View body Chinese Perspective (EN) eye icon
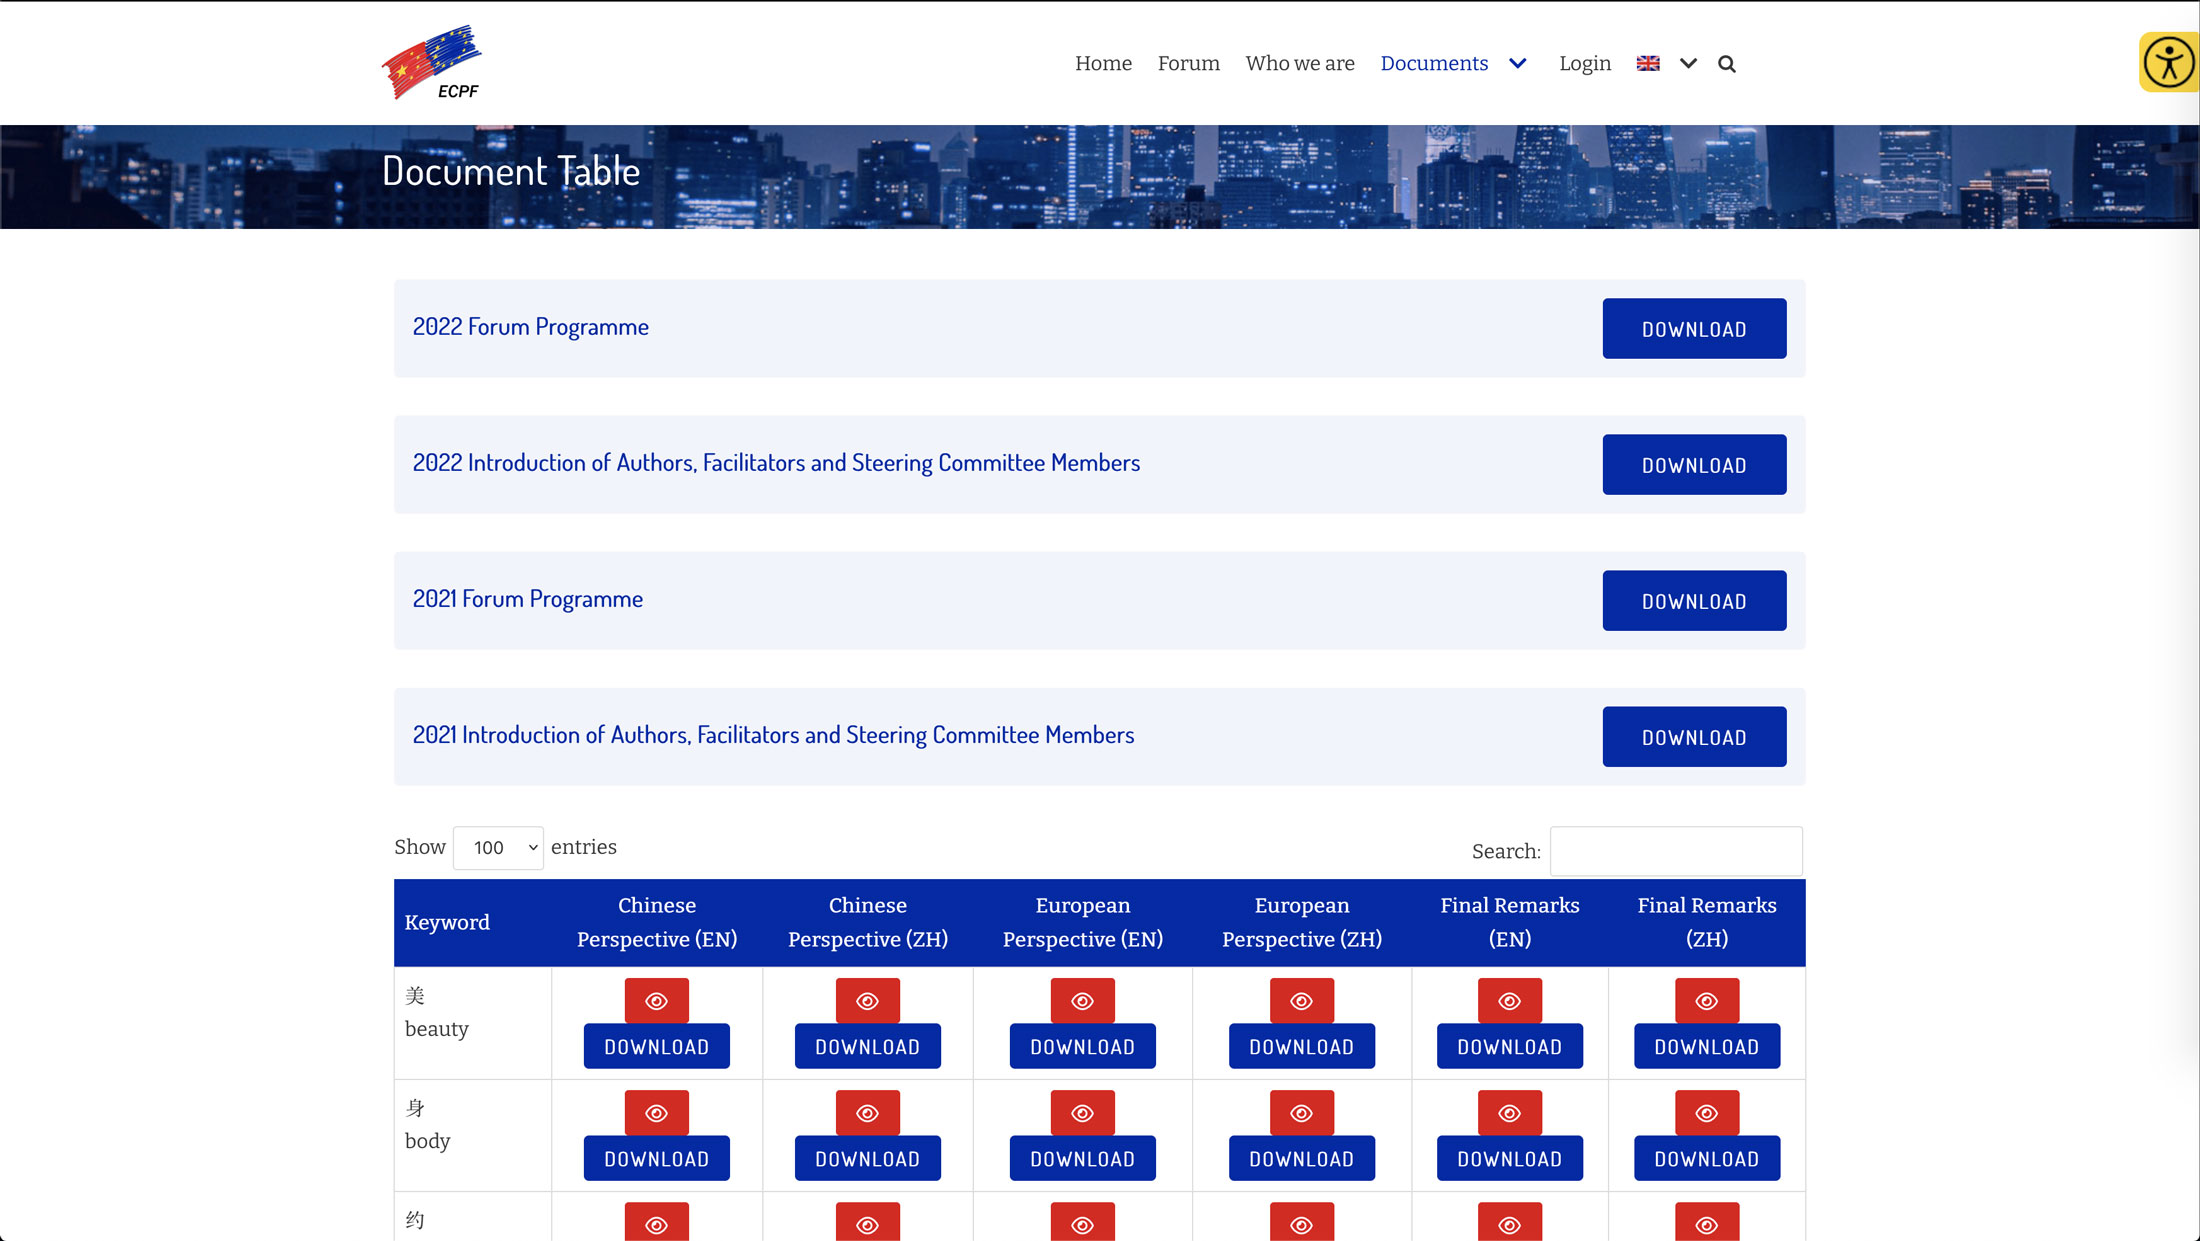The height and width of the screenshot is (1241, 2200). coord(657,1113)
